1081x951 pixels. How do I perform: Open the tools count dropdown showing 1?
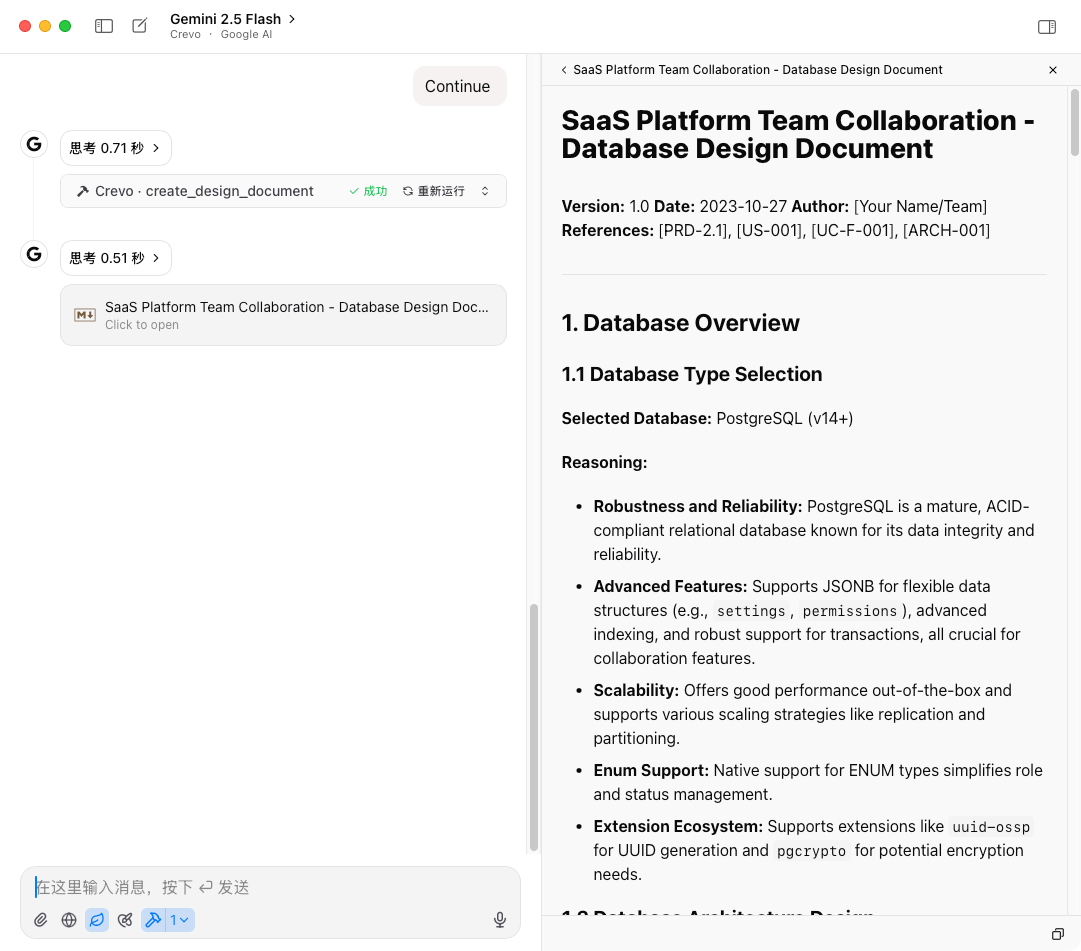click(x=180, y=920)
